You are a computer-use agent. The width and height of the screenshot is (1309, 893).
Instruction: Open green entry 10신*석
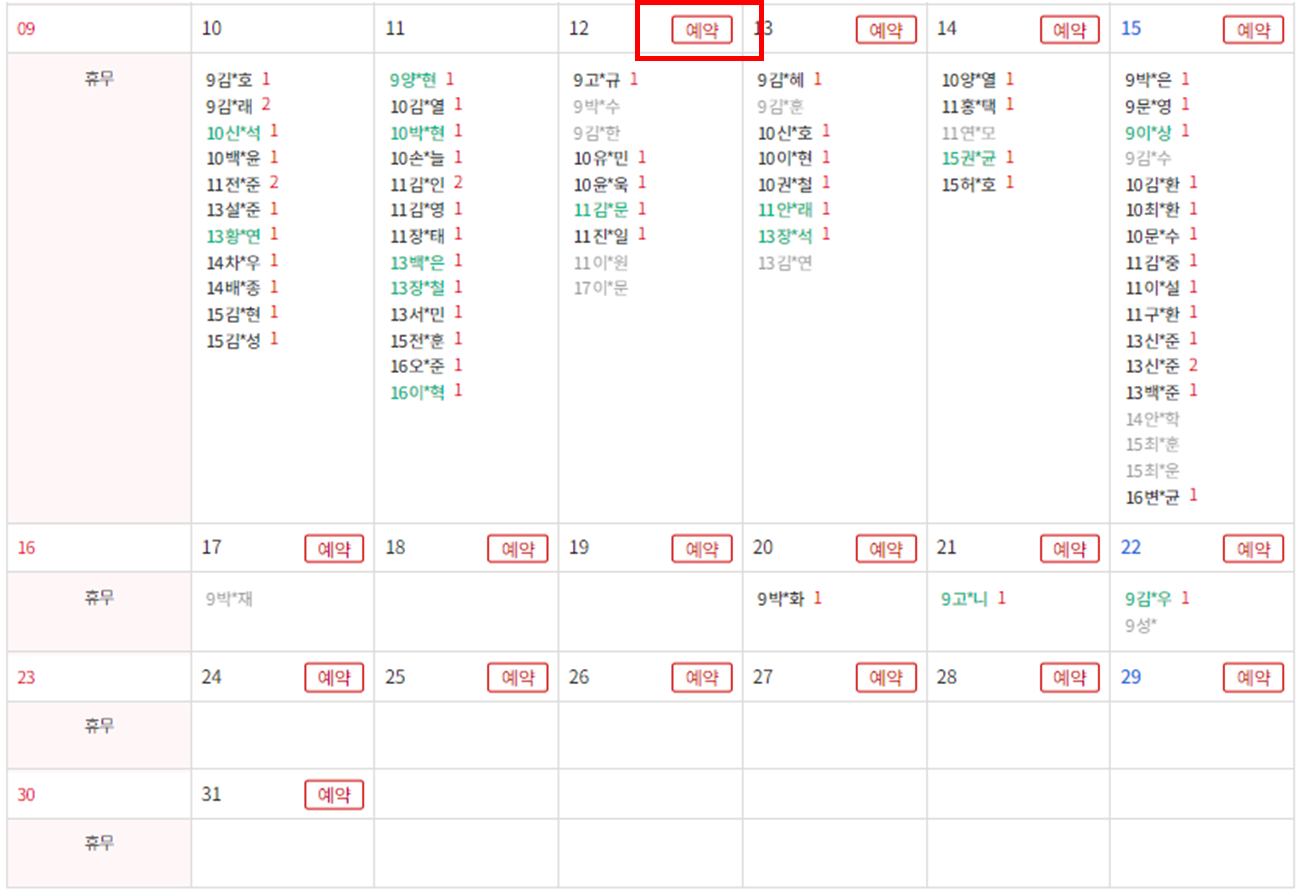[234, 132]
